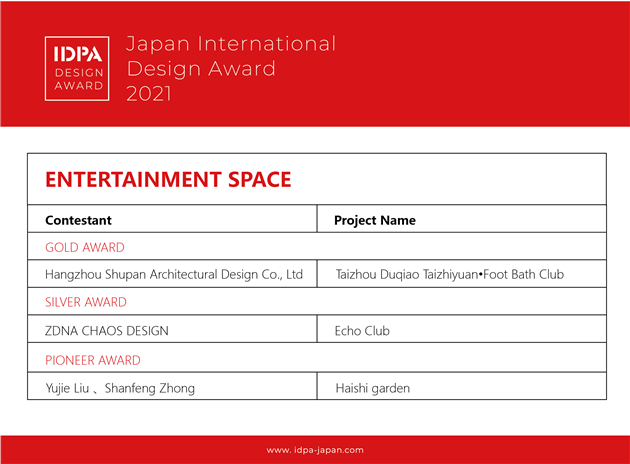Click the IDPA Design Award logo
The height and width of the screenshot is (464, 630).
click(77, 68)
